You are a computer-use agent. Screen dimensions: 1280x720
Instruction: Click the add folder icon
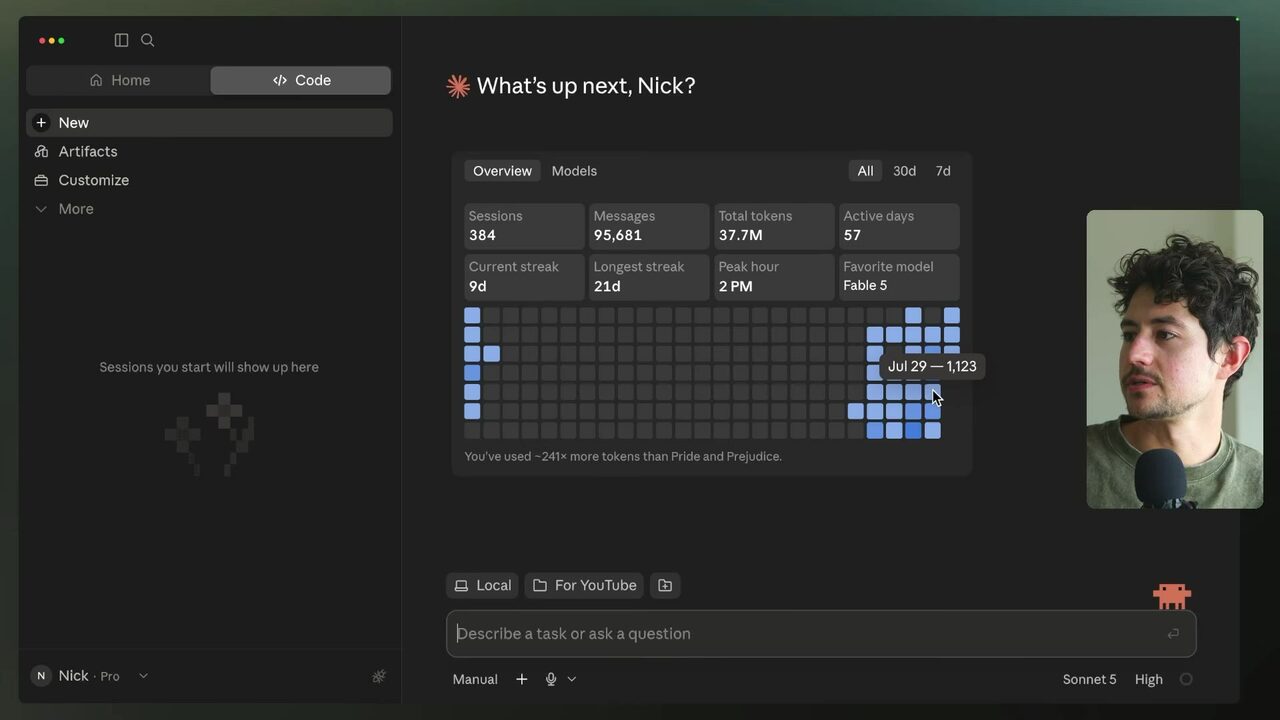[665, 585]
